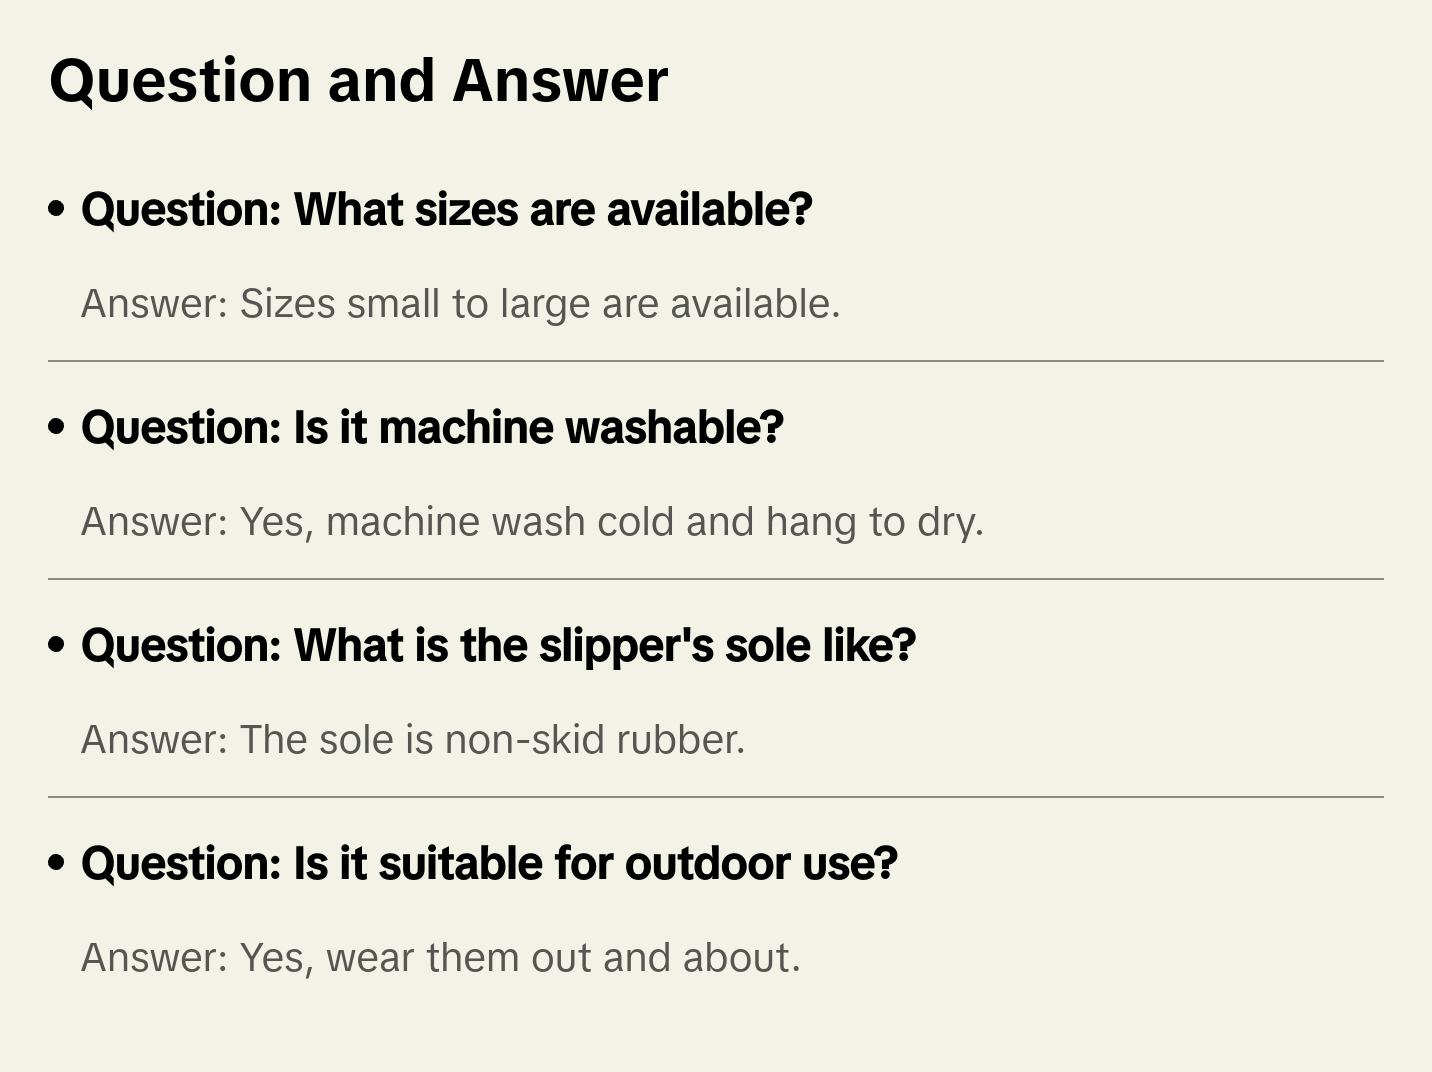
Task: Expand the 'What sizes are available?' question
Action: tap(446, 210)
